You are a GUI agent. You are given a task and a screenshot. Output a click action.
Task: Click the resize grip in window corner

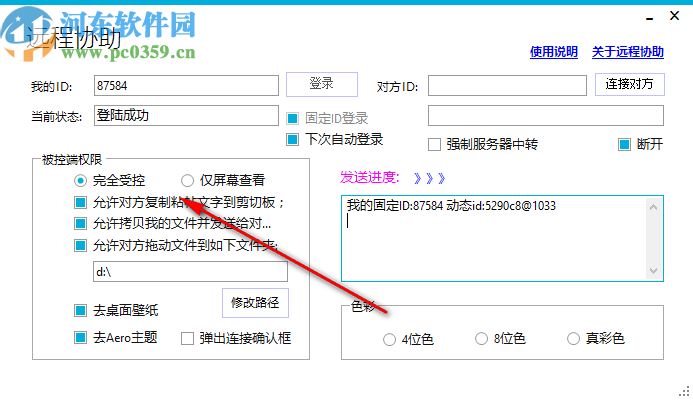click(684, 391)
